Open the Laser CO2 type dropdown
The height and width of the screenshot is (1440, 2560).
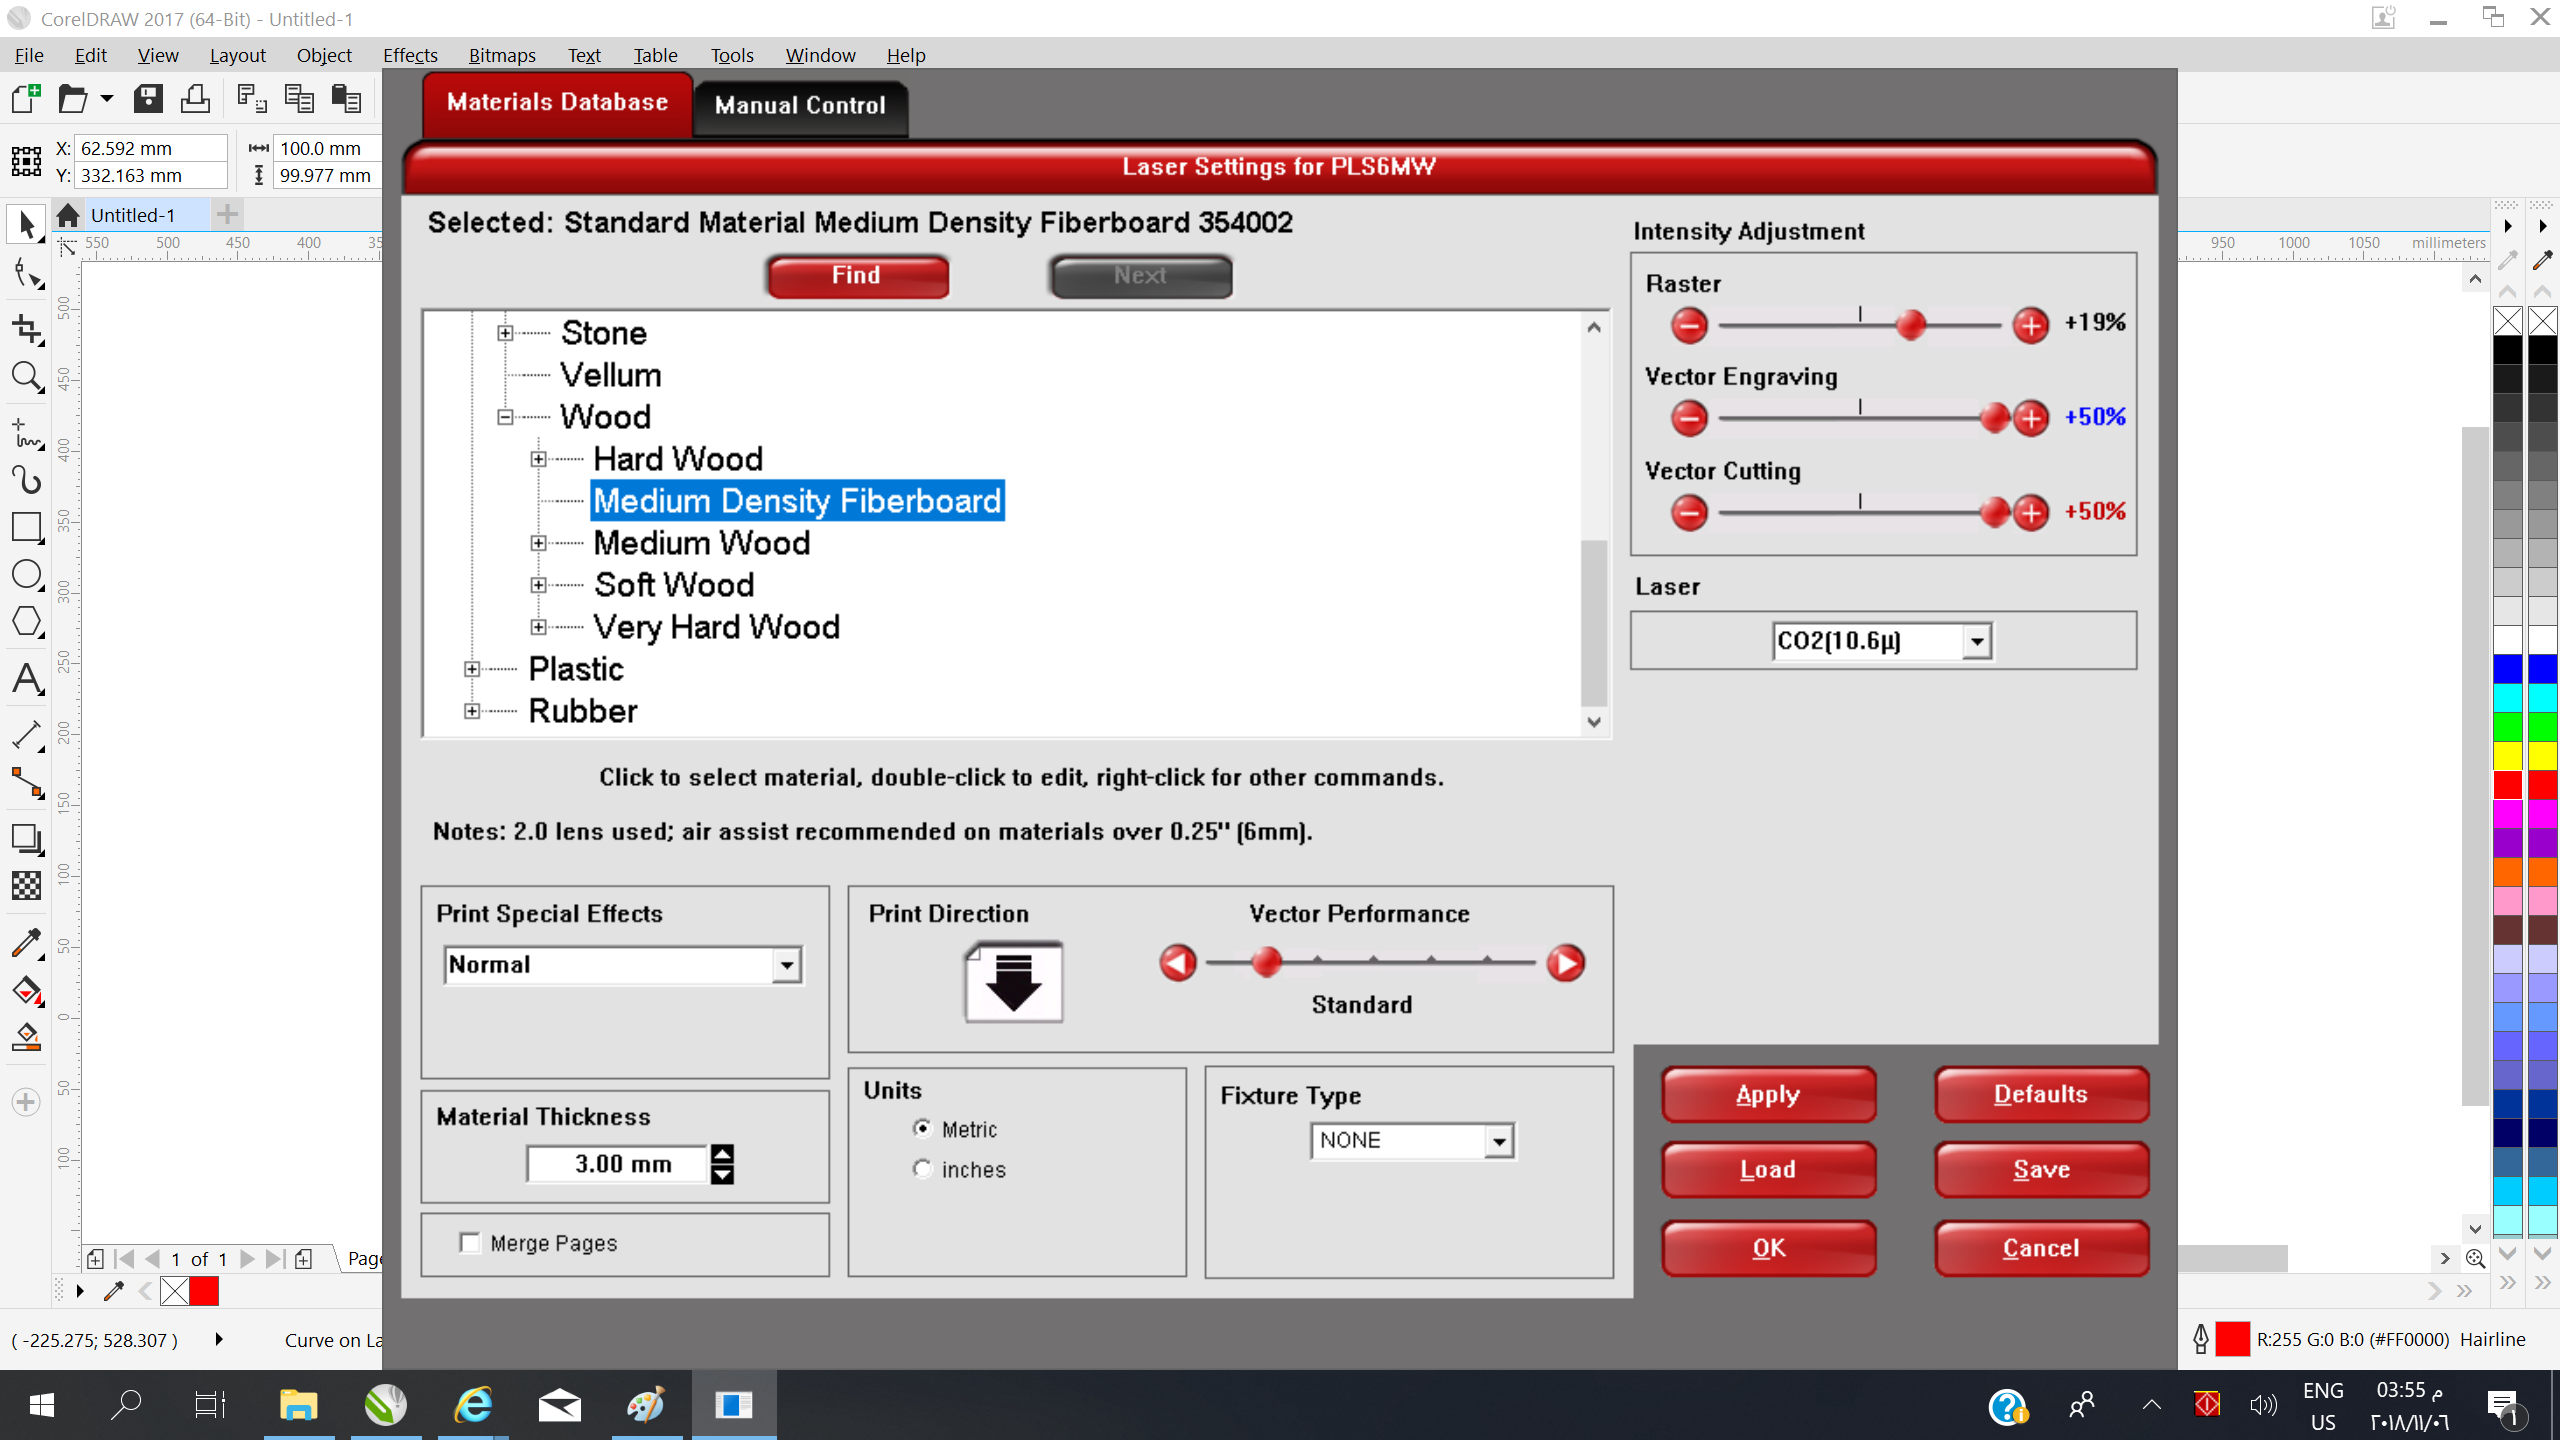point(1976,642)
